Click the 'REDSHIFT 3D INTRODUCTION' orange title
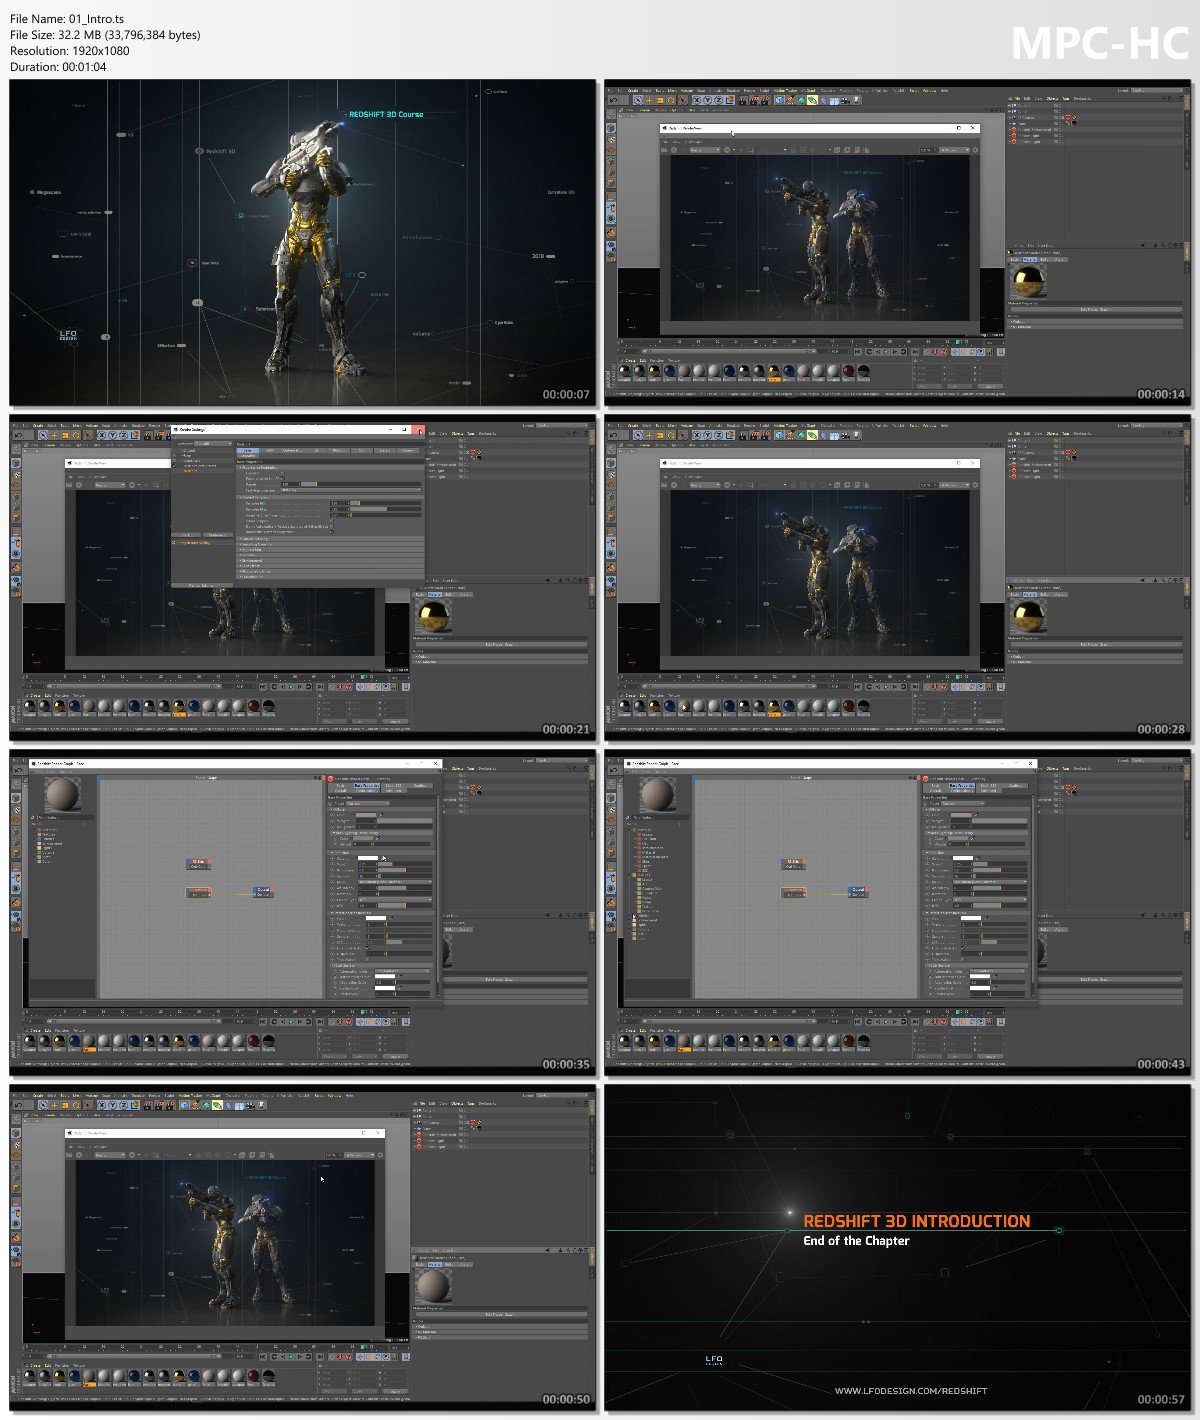1200x1420 pixels. [916, 1221]
